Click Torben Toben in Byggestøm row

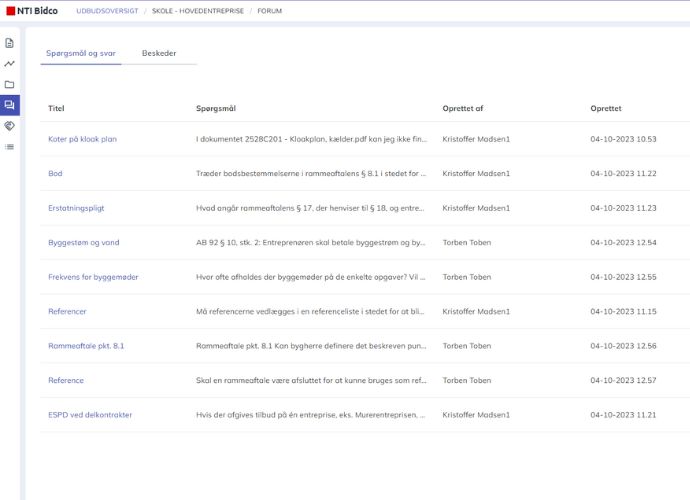[466, 243]
